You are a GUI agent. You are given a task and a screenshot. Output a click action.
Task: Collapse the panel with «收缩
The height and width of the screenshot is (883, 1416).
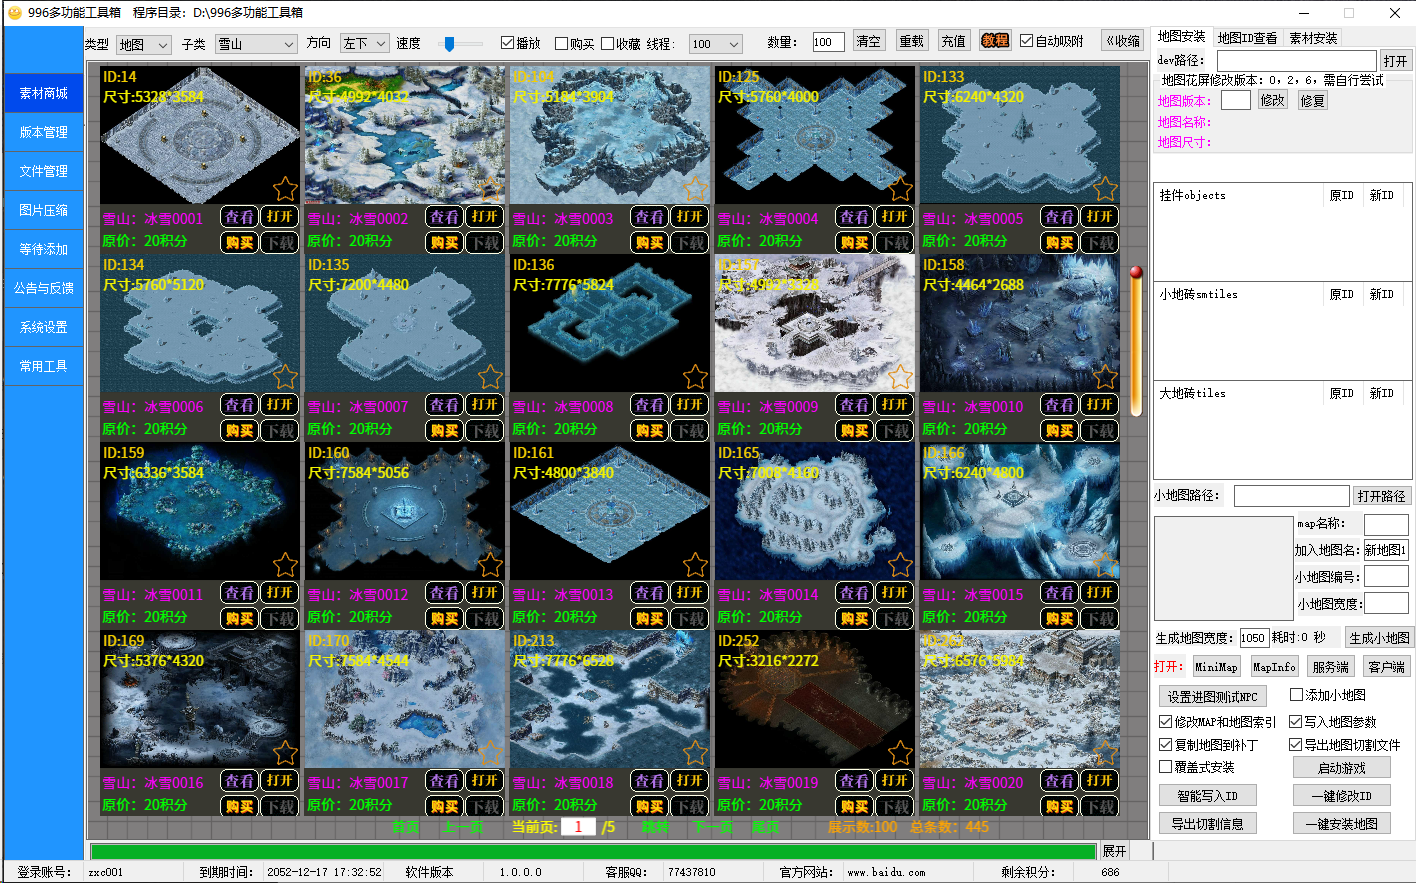[1123, 41]
